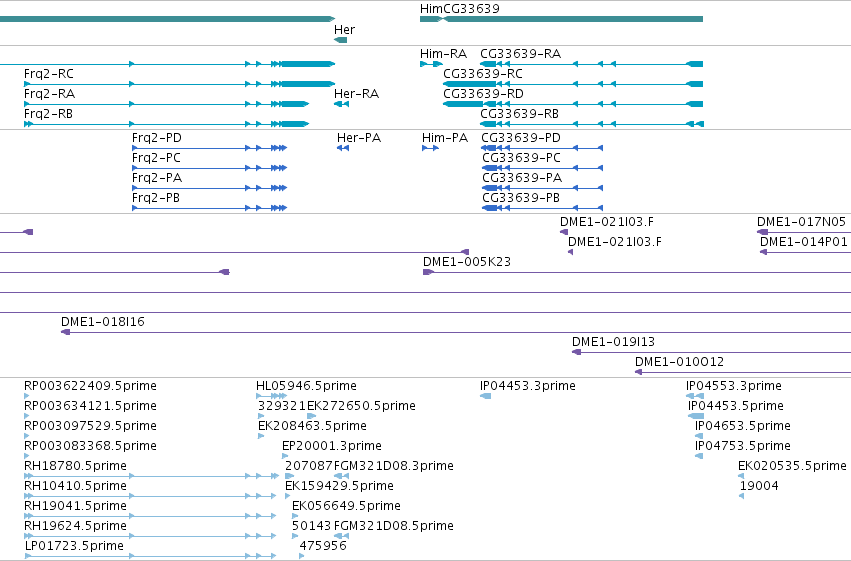Click the Her gene label

[344, 30]
